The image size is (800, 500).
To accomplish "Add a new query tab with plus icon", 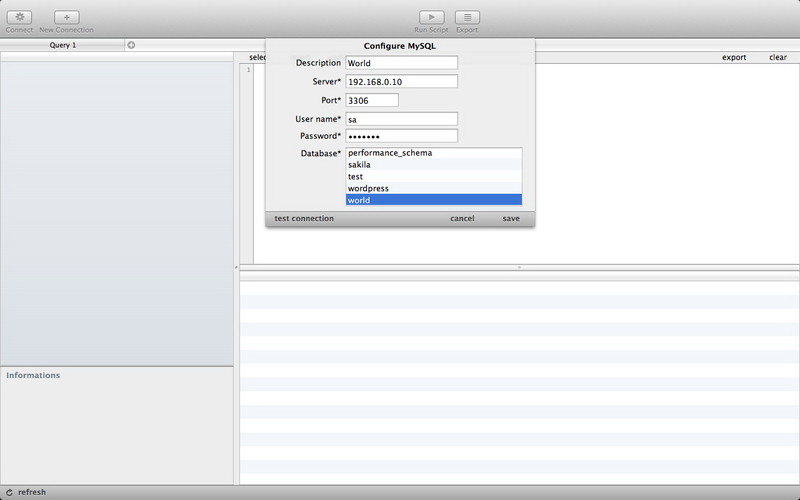I will click(131, 45).
